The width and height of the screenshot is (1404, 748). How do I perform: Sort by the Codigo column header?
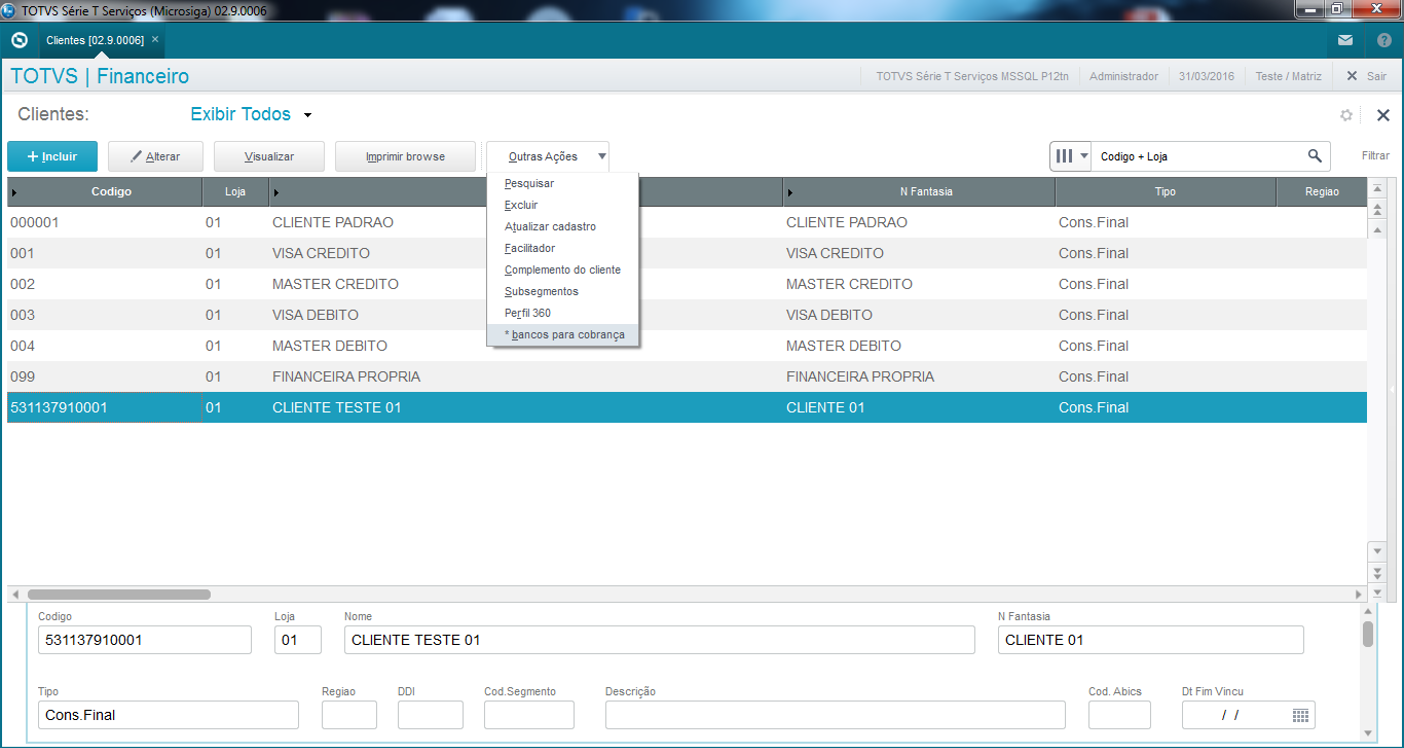(x=111, y=192)
